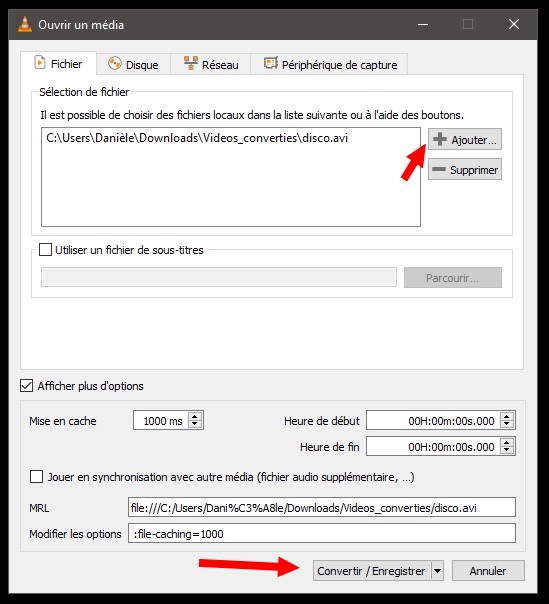Click into the Modifier les options field

point(322,534)
